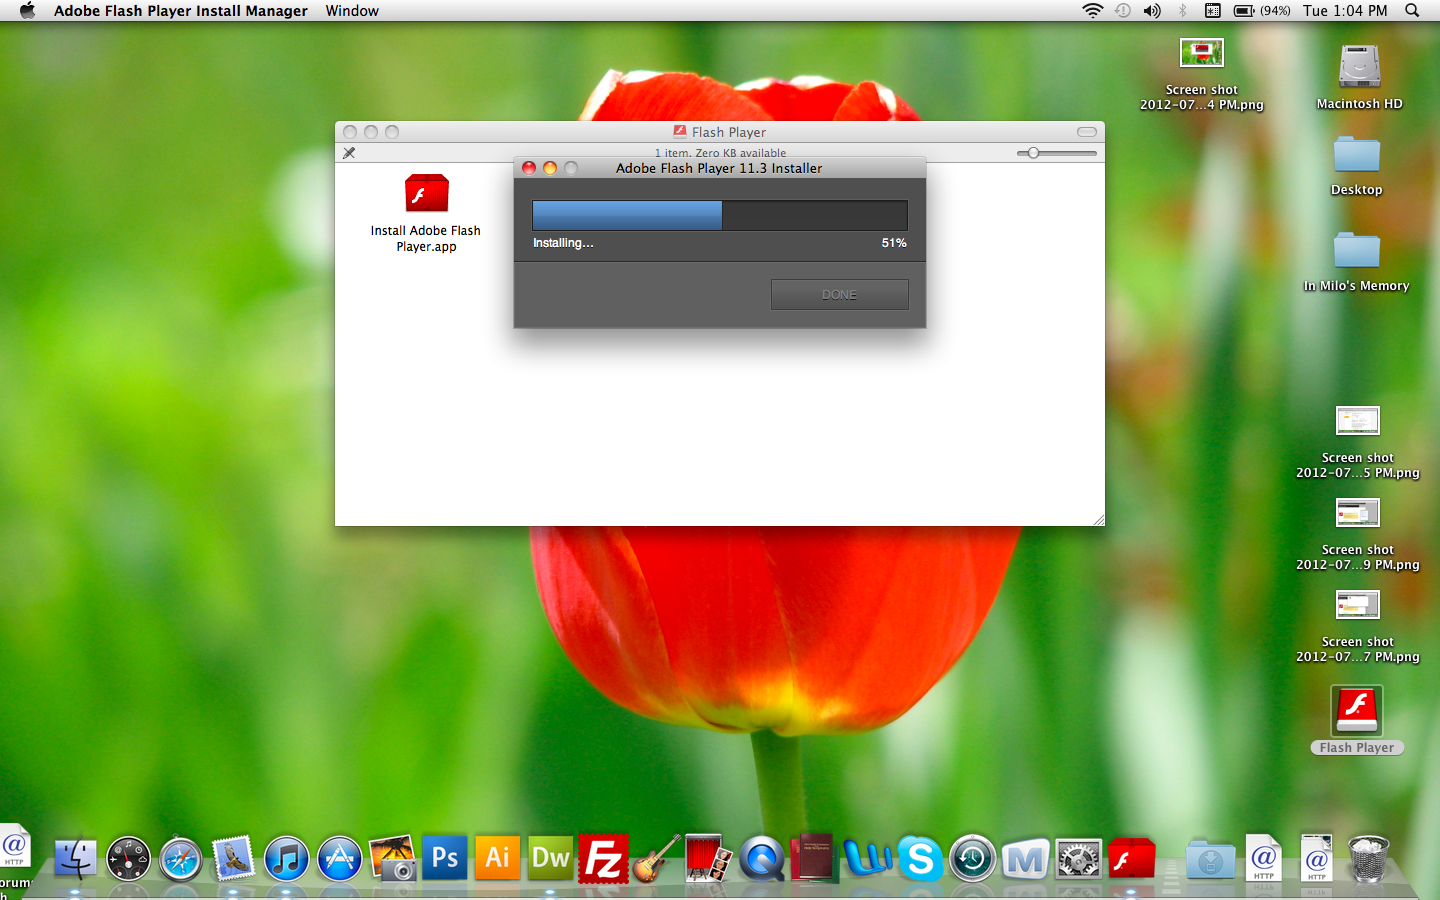Open the Apple menu
Screen dimensions: 1440x900
click(x=27, y=11)
